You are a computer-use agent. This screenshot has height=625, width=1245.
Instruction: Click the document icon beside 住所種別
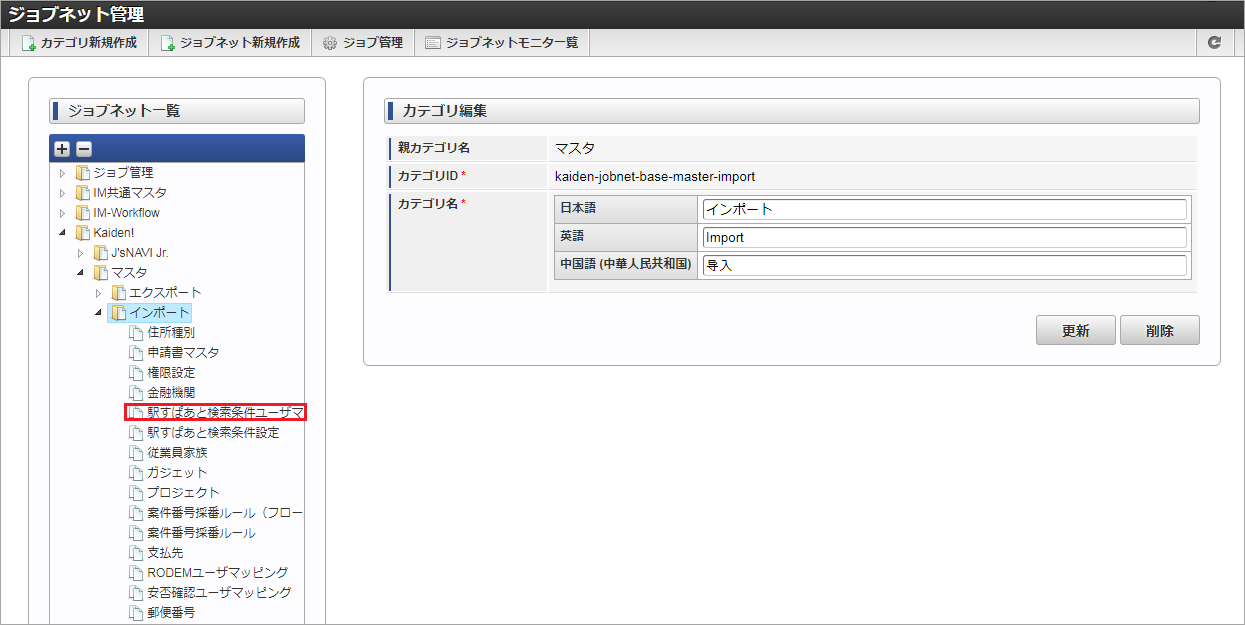click(x=137, y=333)
